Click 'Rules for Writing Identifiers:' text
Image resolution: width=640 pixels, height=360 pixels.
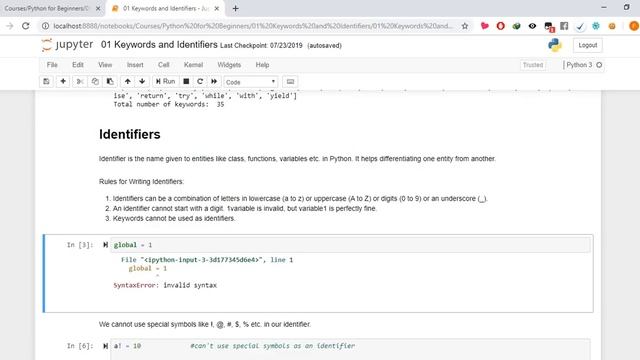[141, 182]
